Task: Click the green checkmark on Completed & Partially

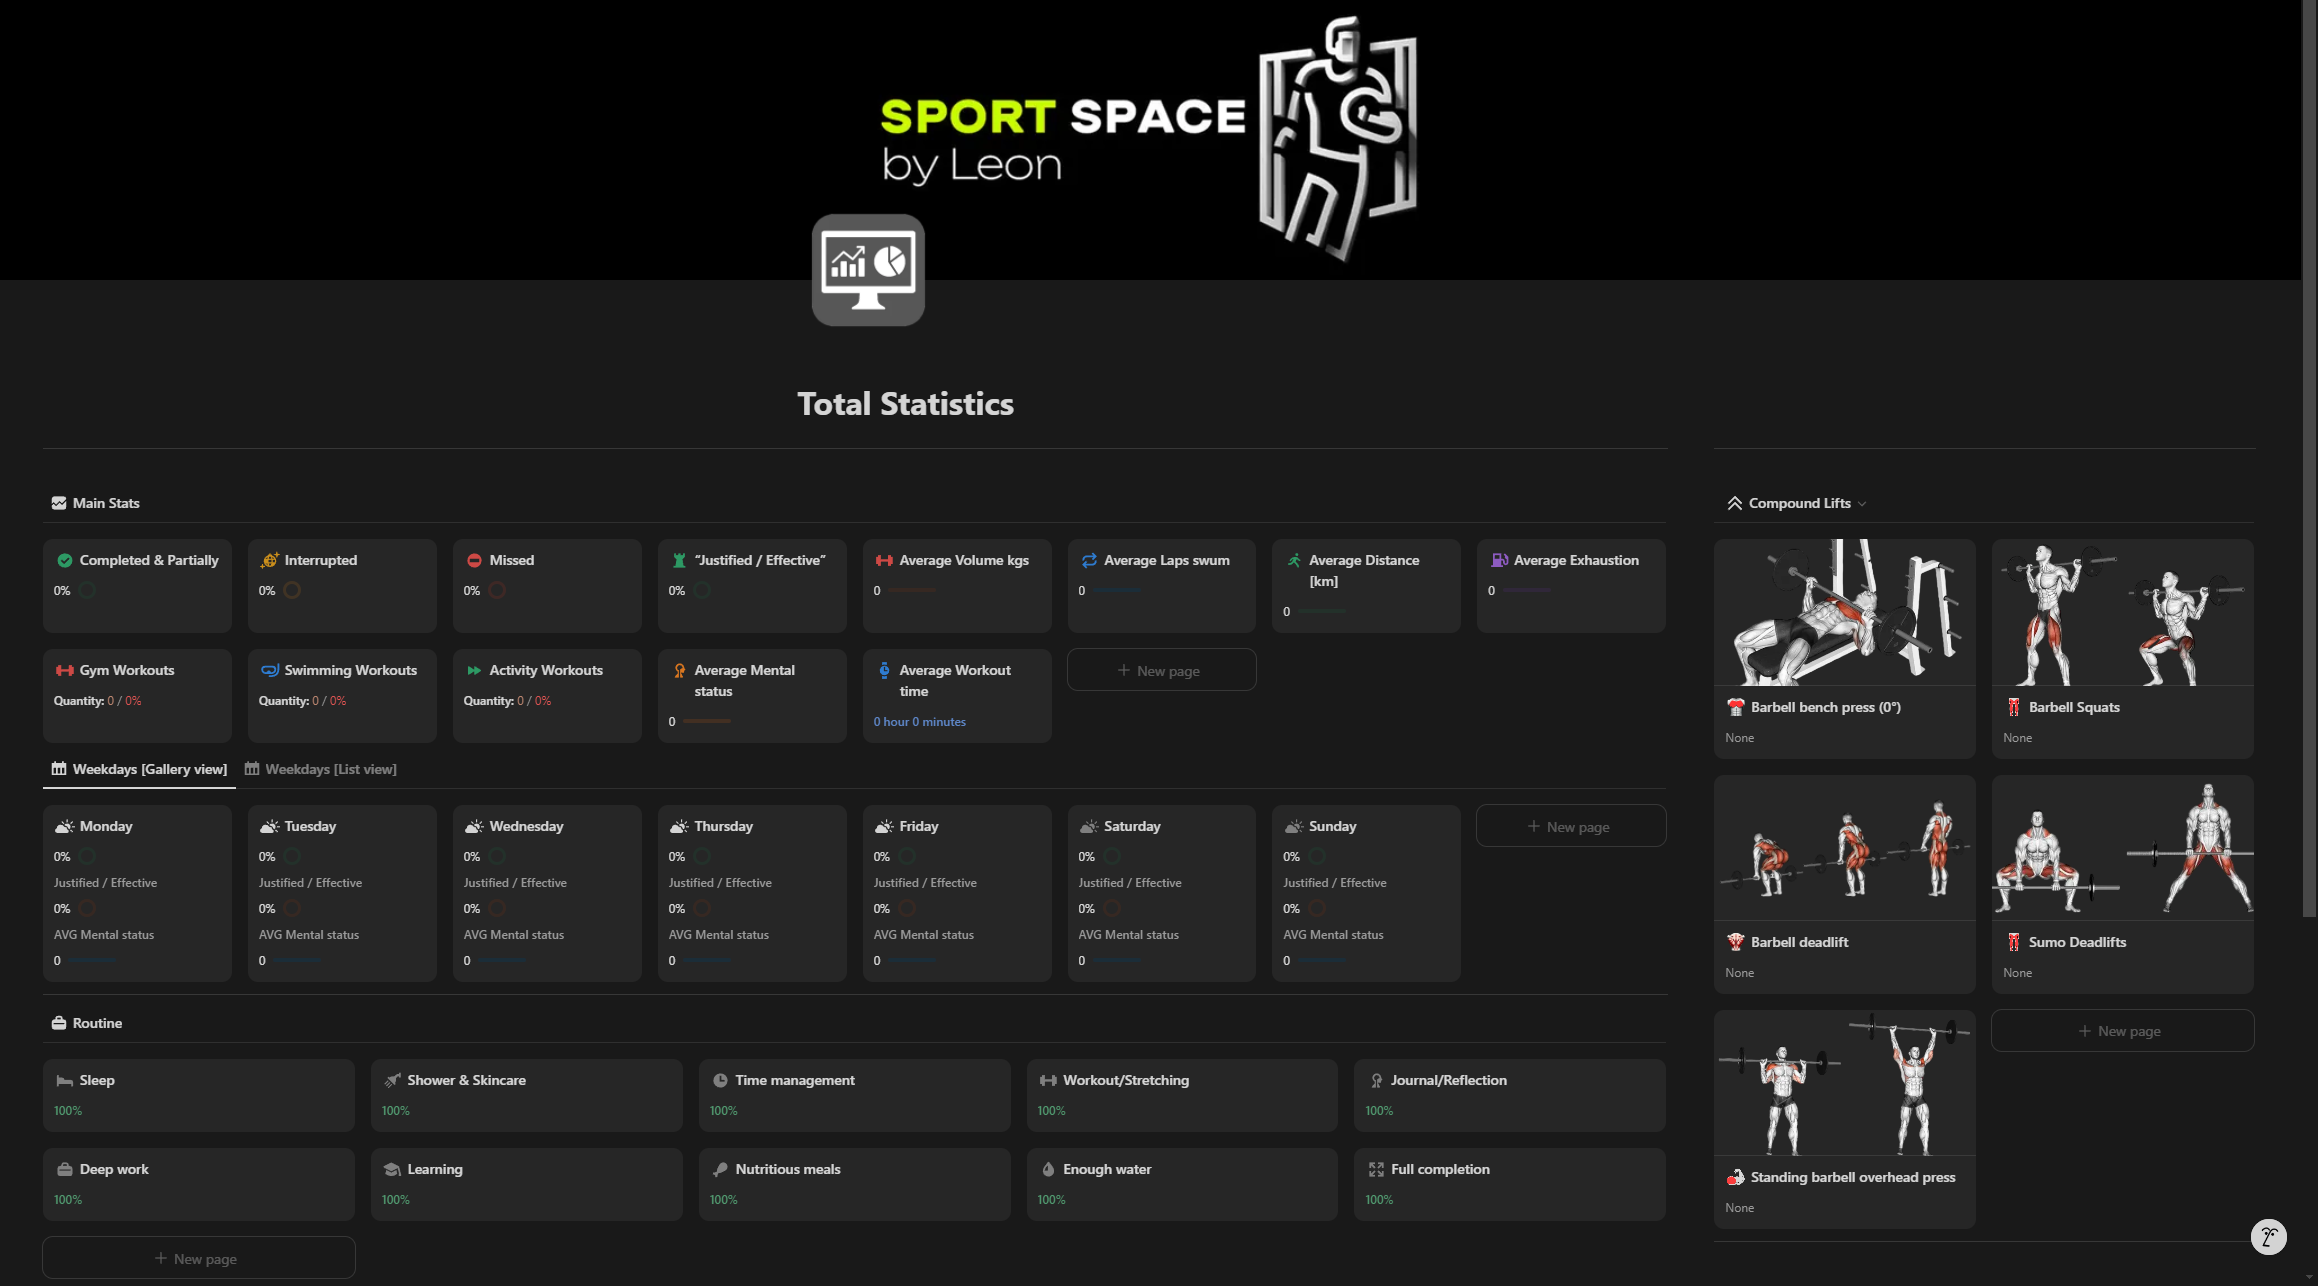Action: [65, 560]
